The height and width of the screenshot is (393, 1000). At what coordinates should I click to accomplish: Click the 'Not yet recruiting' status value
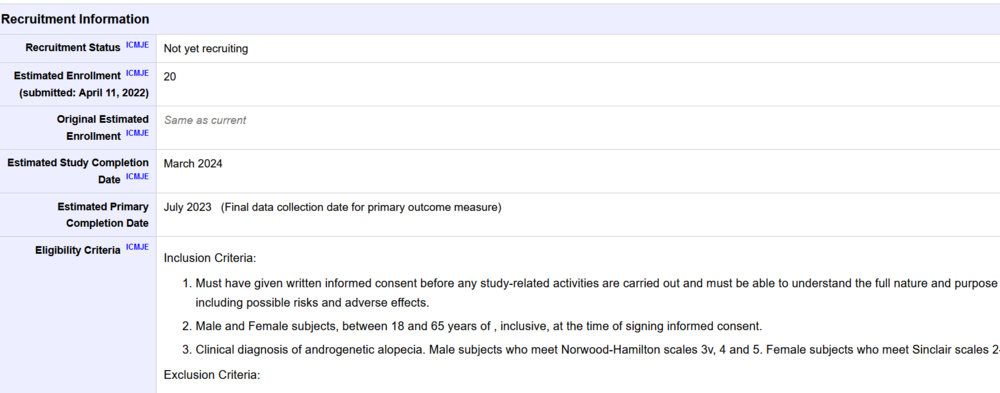coord(206,48)
